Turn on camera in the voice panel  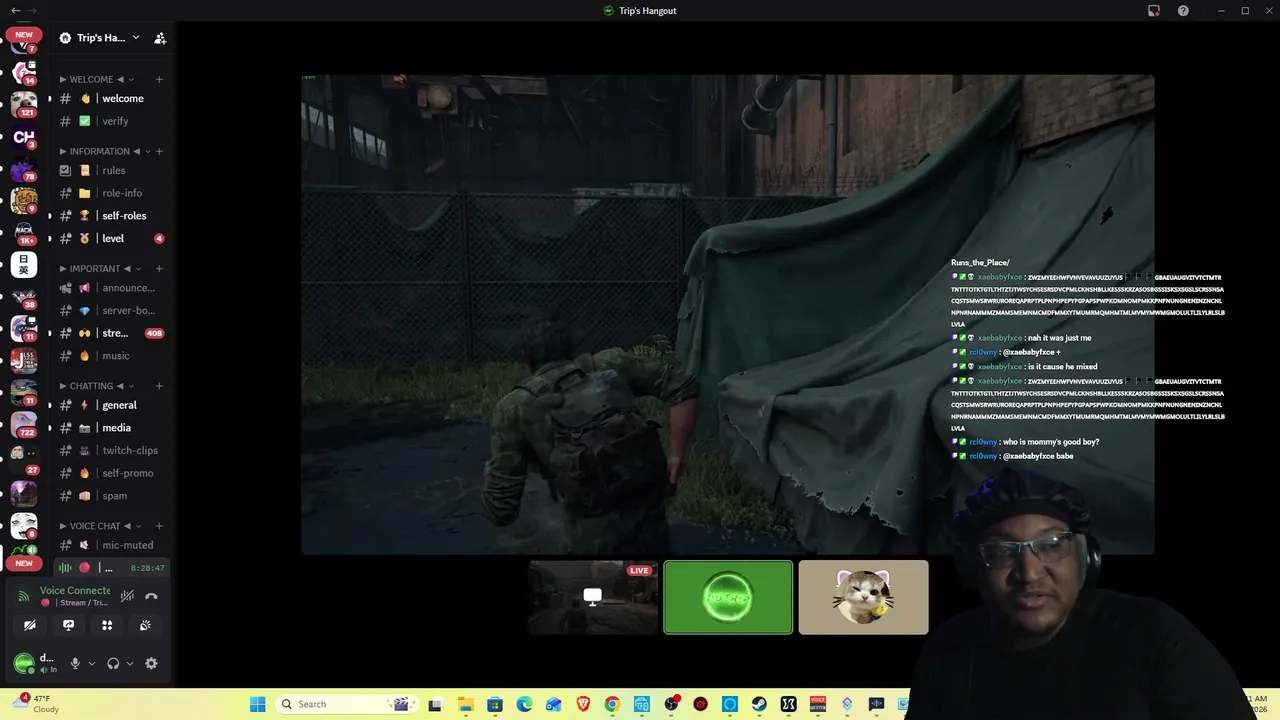pyautogui.click(x=30, y=625)
